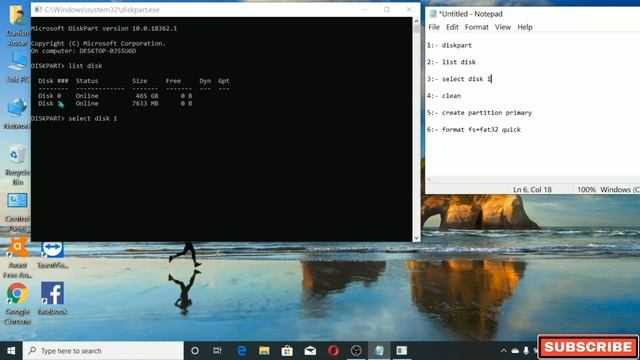
Task: Click 'Ln 6, Col 18' in Notepad status bar
Action: click(532, 190)
